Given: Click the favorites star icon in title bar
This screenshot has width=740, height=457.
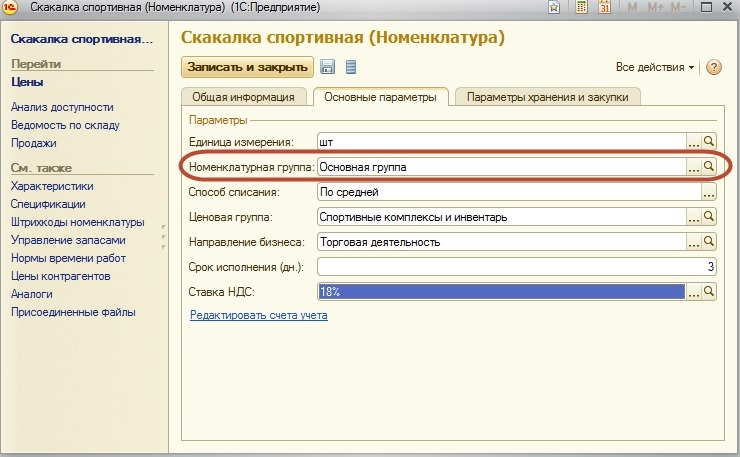Looking at the screenshot, I should click(x=554, y=8).
